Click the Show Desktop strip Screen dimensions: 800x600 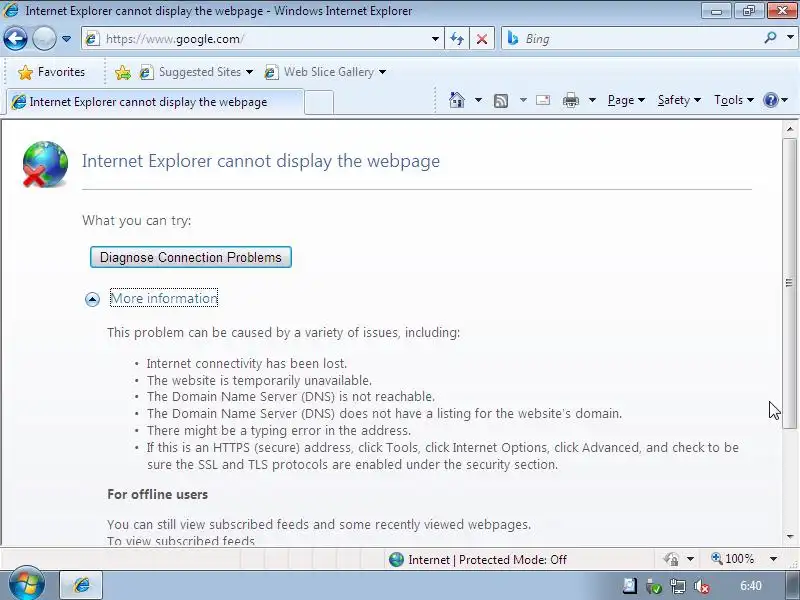pos(792,586)
